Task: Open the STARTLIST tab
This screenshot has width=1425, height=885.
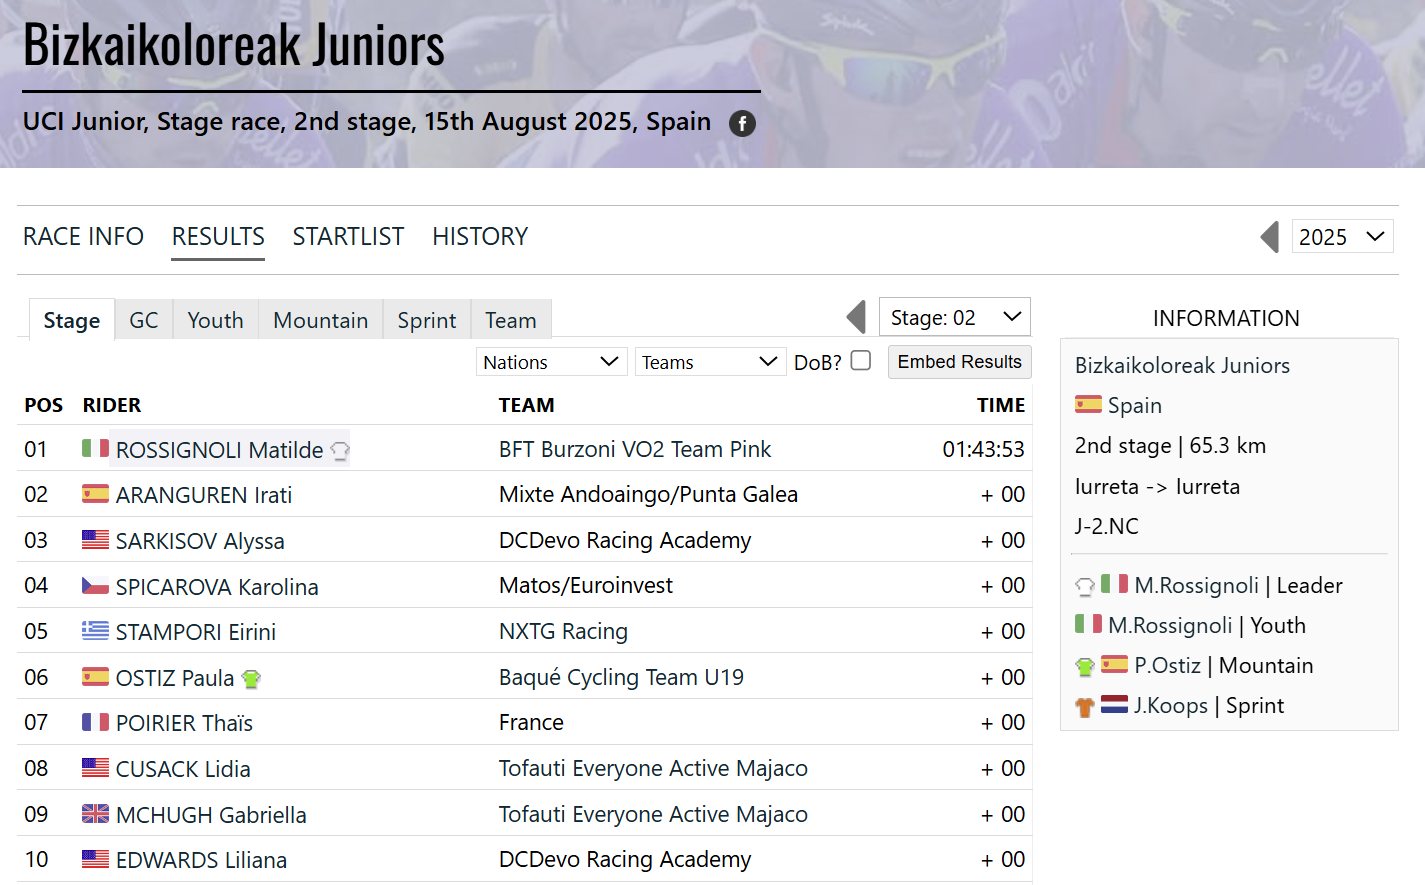Action: tap(348, 237)
